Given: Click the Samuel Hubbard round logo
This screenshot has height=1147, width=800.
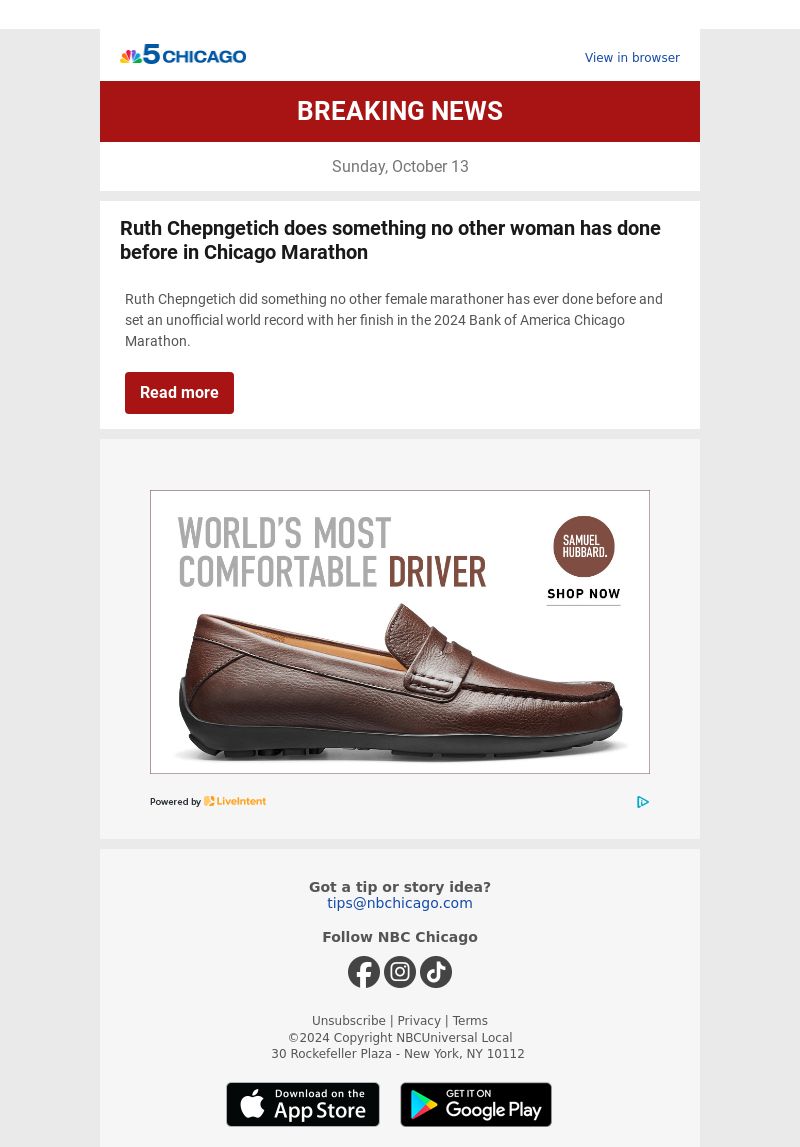Looking at the screenshot, I should [584, 546].
